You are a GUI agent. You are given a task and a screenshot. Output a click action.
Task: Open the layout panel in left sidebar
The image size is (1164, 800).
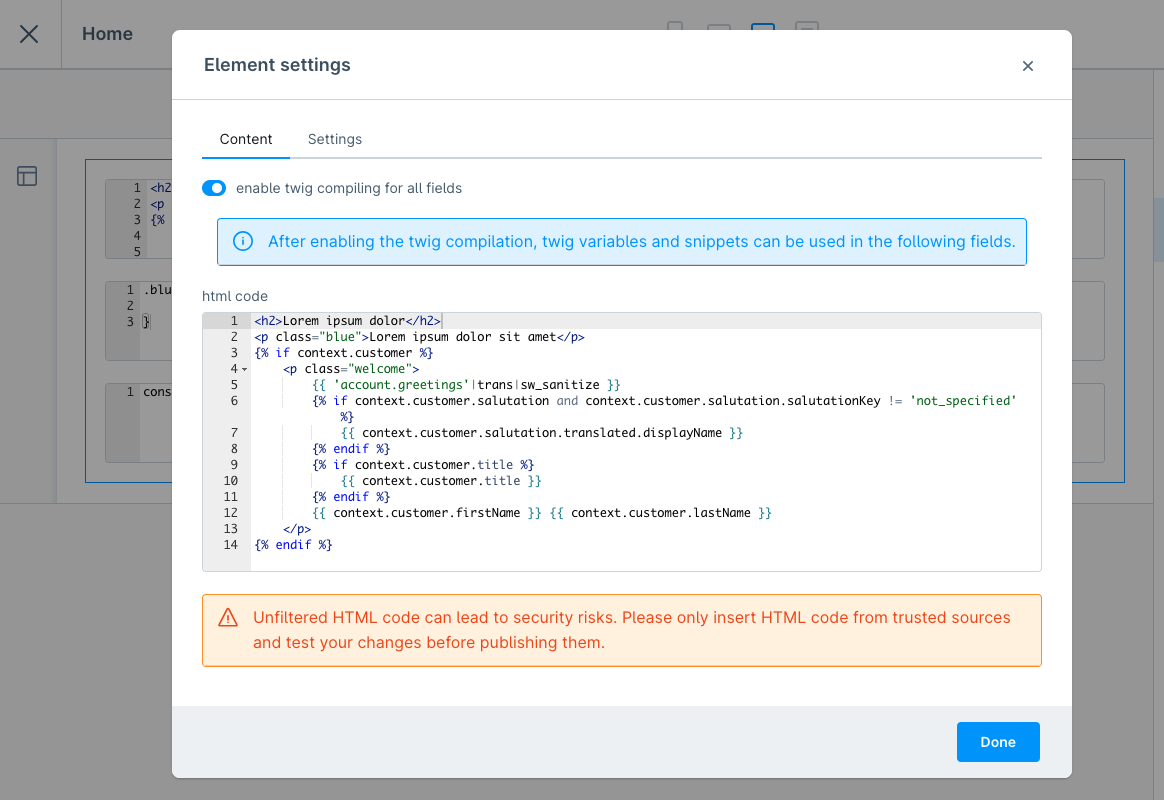pos(27,177)
